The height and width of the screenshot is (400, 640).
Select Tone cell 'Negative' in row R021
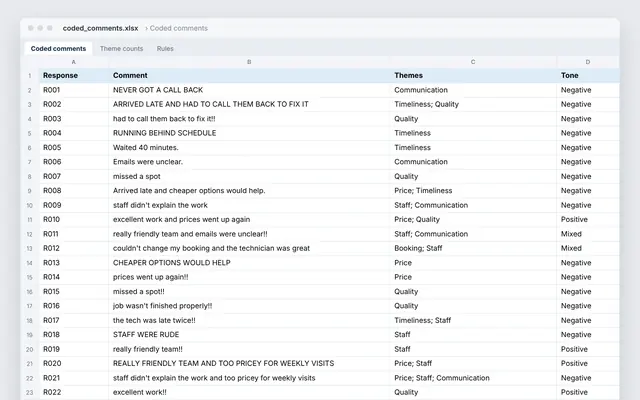pyautogui.click(x=588, y=378)
